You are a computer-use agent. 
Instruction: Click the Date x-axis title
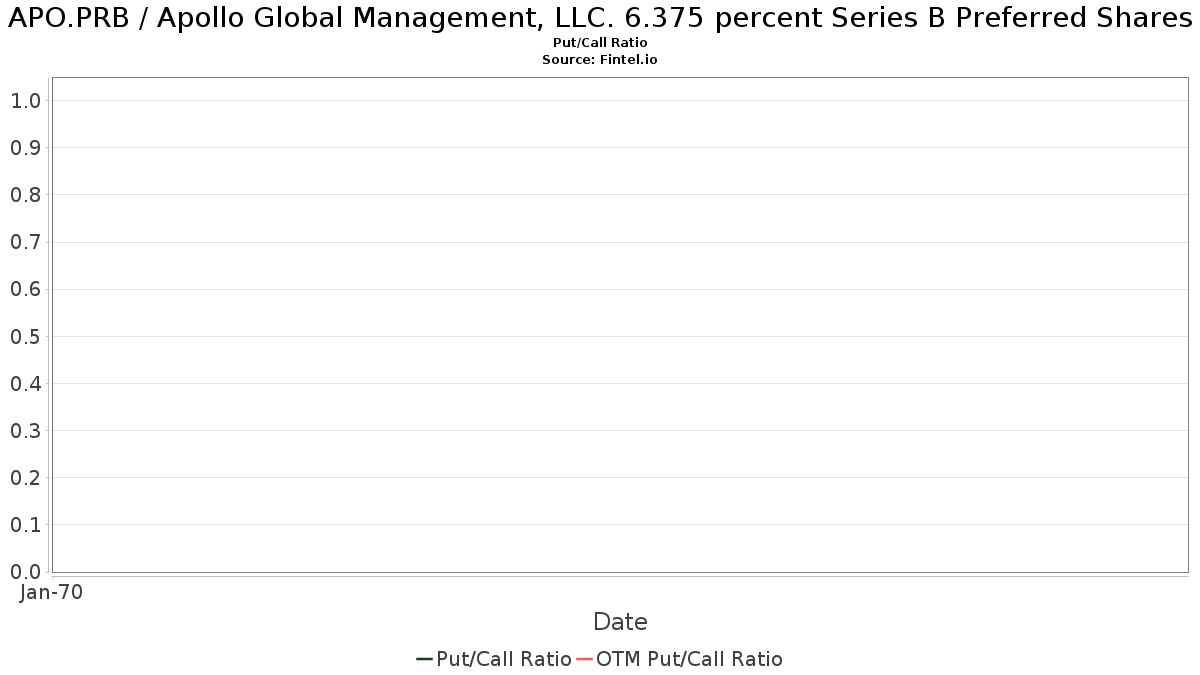(x=620, y=622)
